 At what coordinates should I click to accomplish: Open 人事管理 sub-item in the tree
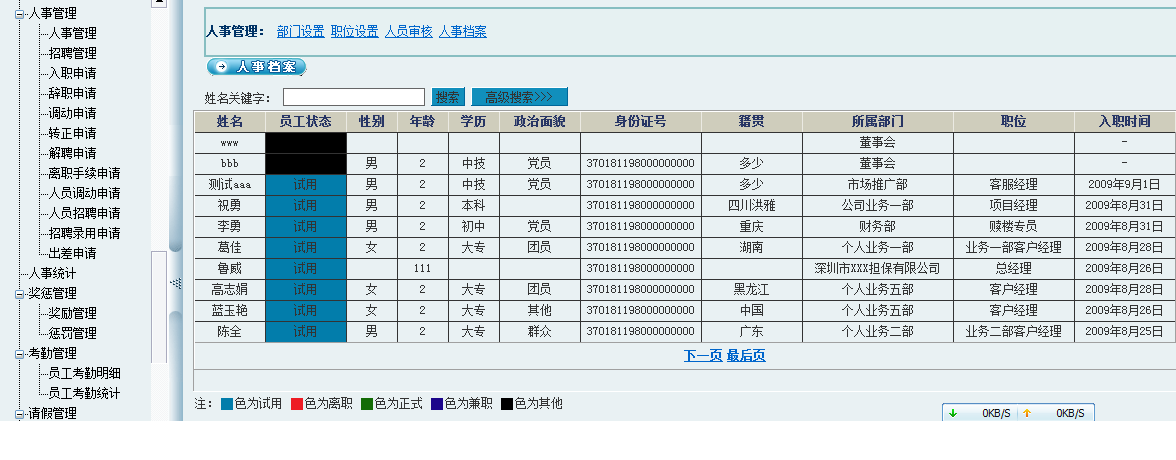[x=73, y=33]
